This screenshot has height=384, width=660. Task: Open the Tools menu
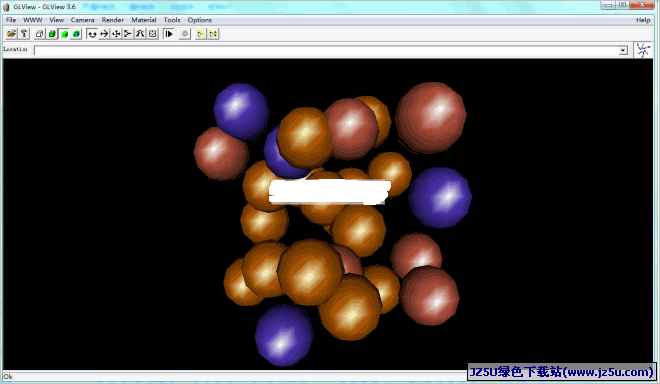[x=172, y=20]
